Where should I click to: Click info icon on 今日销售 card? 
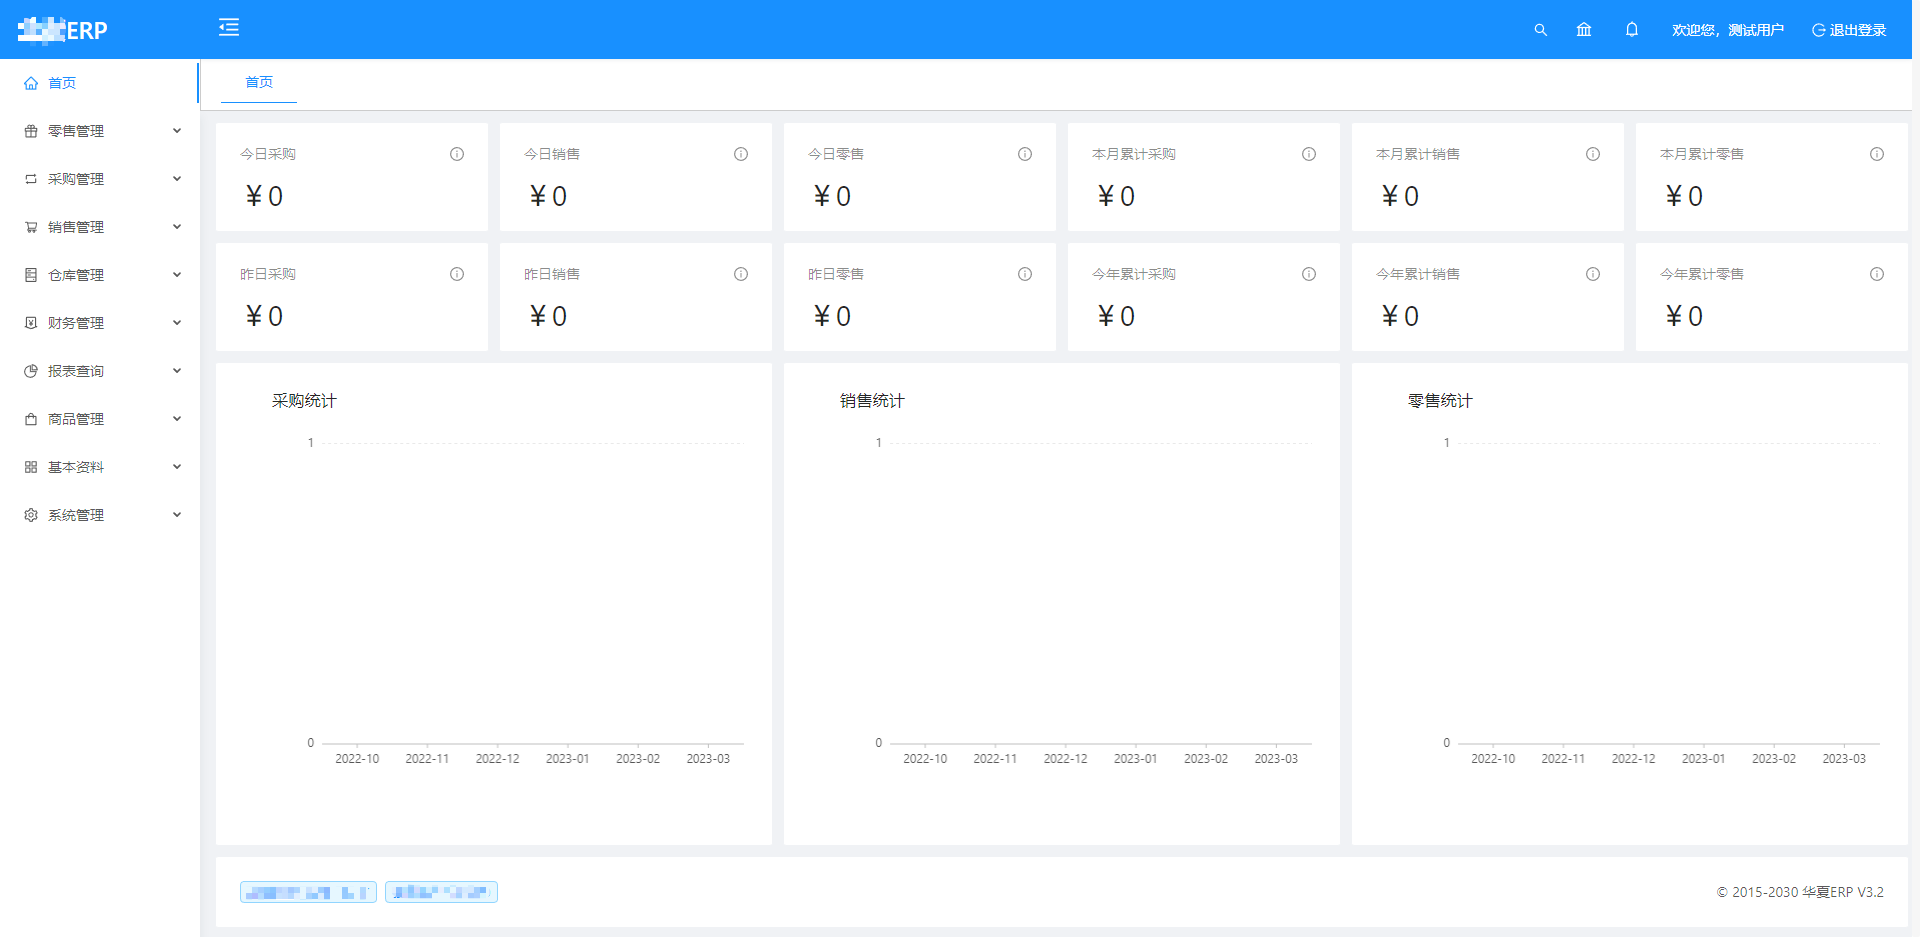point(741,154)
